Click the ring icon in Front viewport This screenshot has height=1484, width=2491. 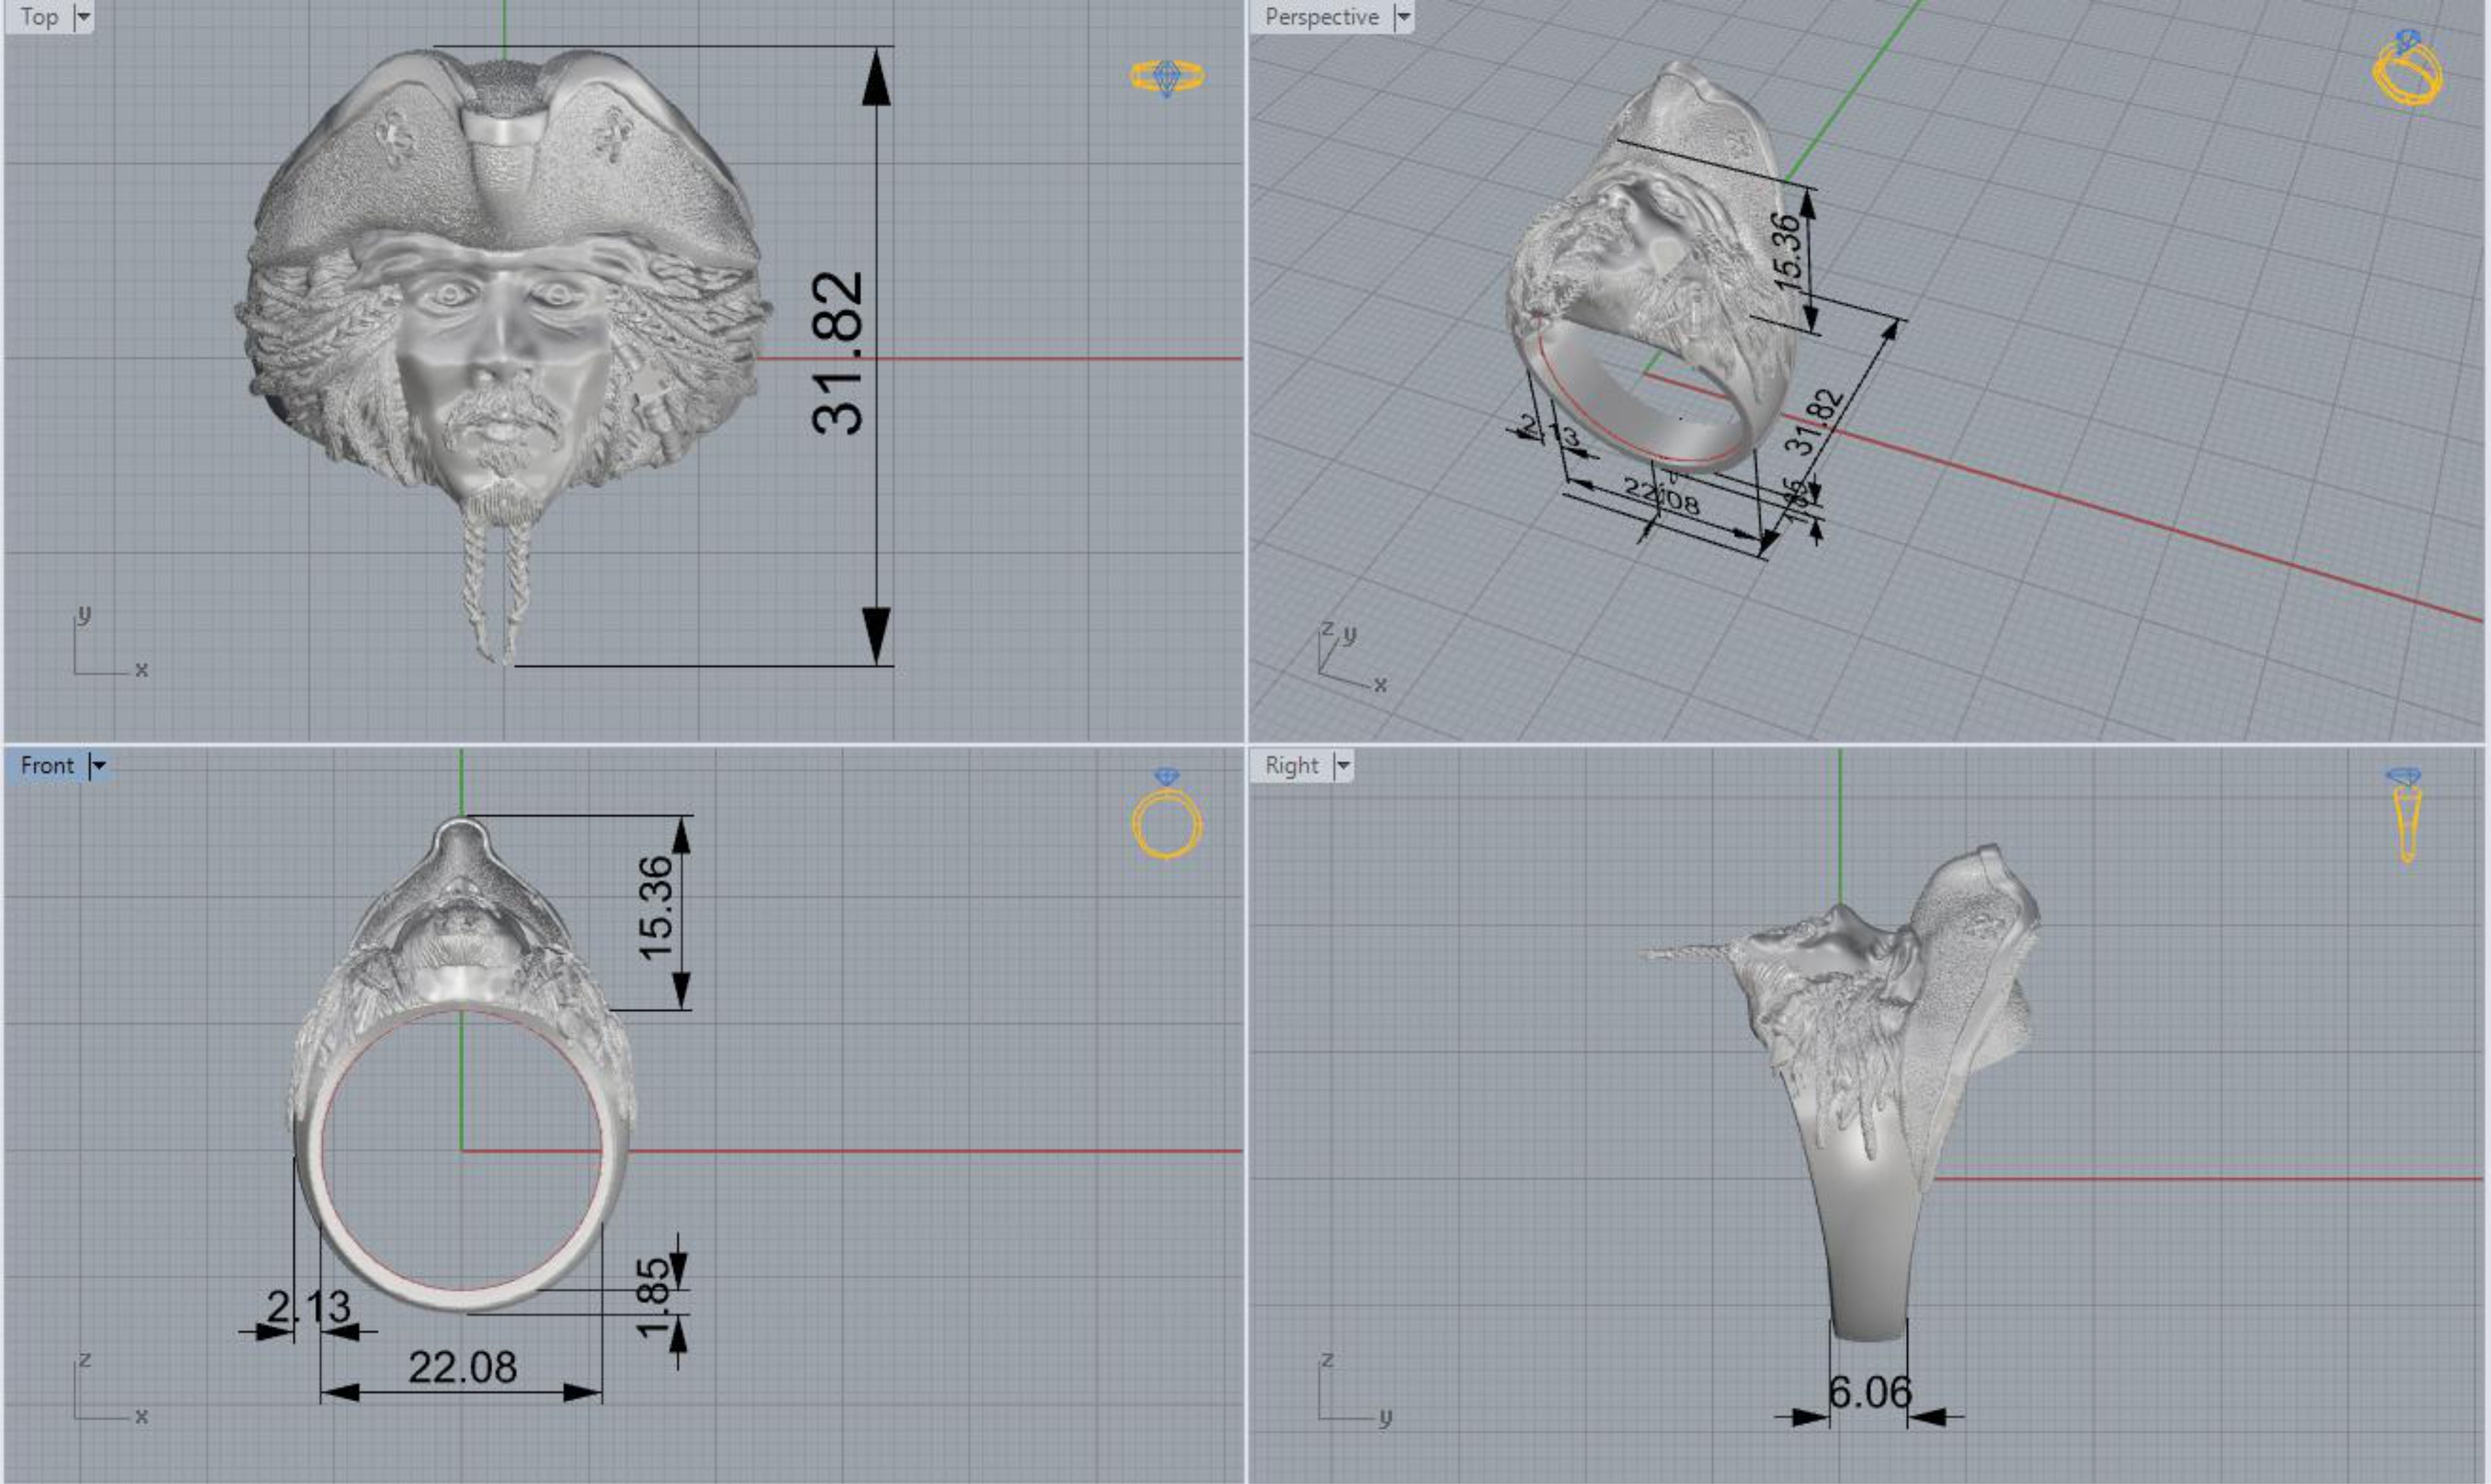tap(1167, 814)
